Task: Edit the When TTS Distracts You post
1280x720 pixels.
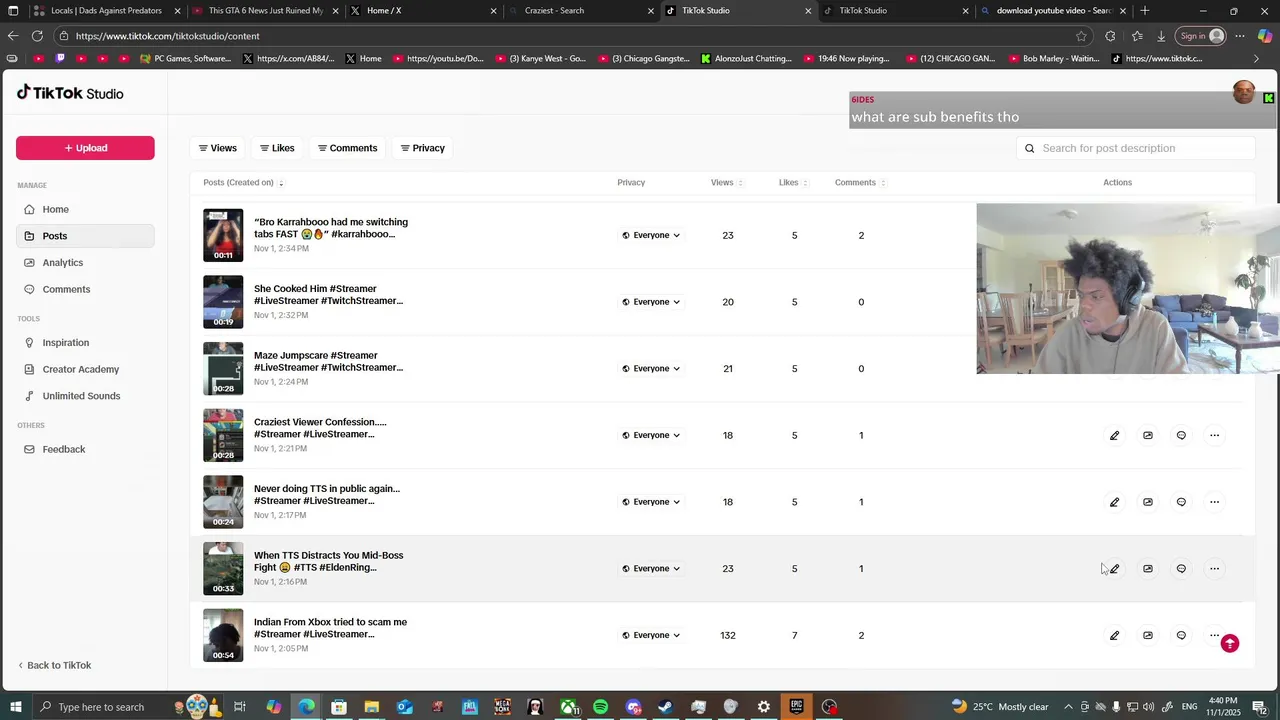Action: (1114, 568)
